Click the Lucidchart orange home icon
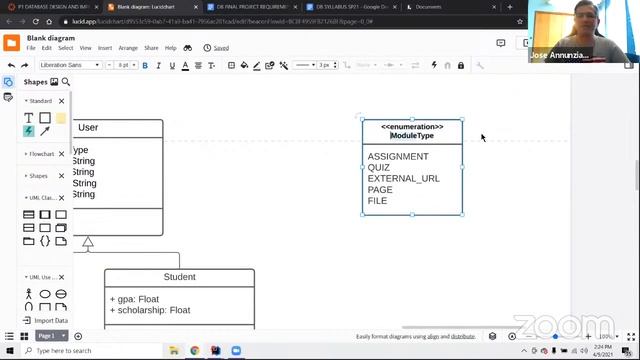Image resolution: width=640 pixels, height=360 pixels. [11, 43]
